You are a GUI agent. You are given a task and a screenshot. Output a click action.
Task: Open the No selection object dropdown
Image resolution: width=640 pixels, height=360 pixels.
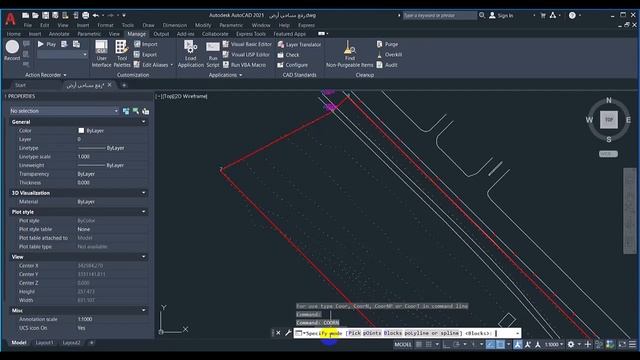pos(64,111)
